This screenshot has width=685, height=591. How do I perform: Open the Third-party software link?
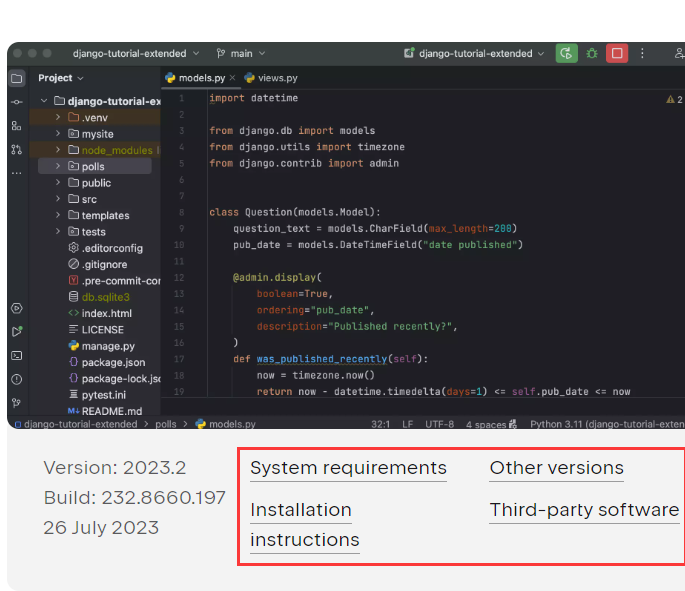tap(584, 510)
